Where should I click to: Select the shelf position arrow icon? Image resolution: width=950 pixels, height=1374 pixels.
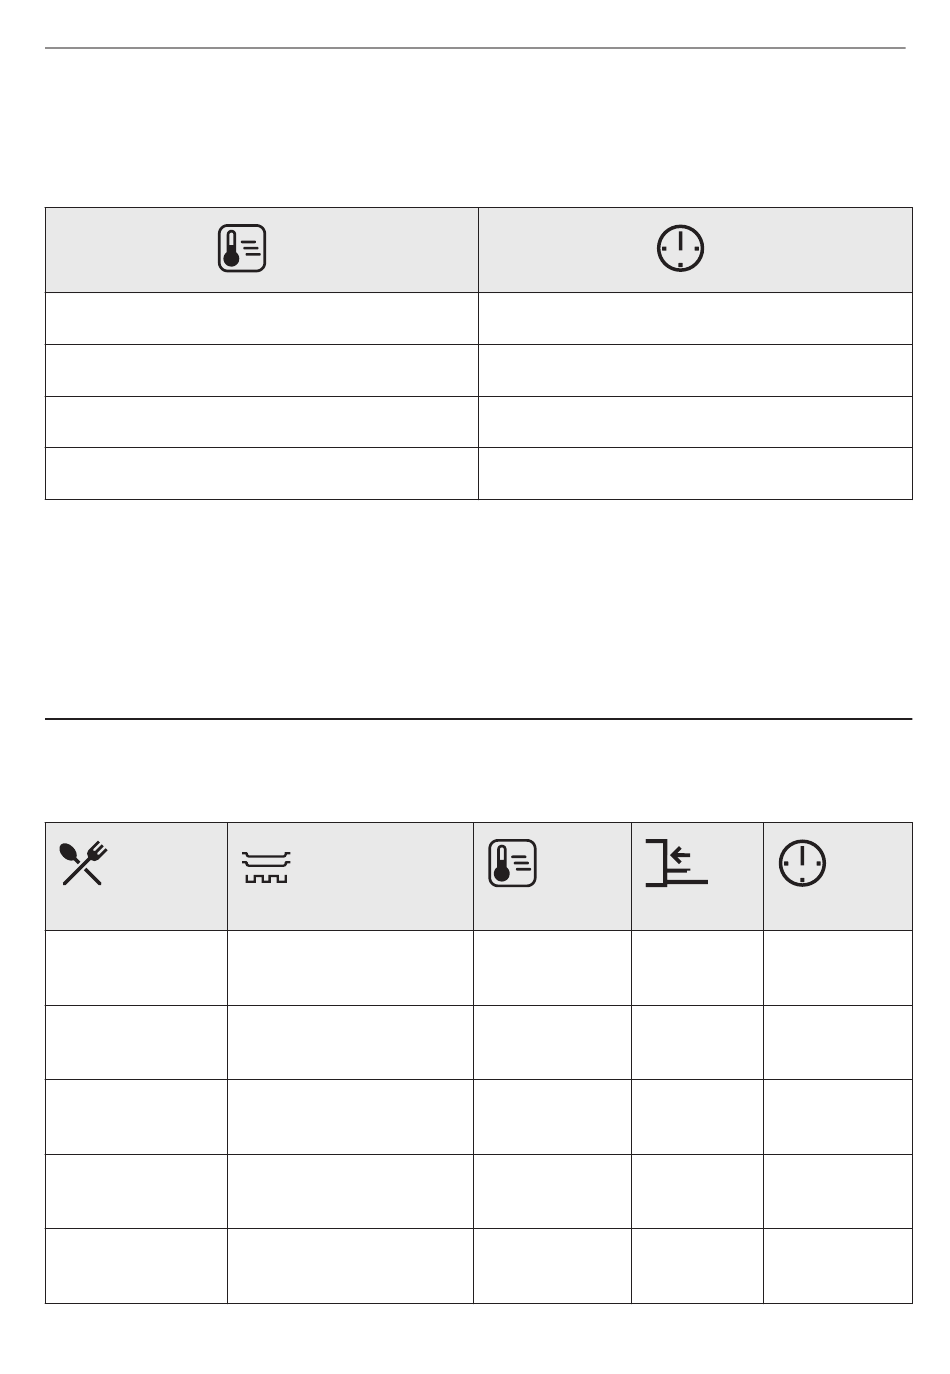pyautogui.click(x=677, y=863)
